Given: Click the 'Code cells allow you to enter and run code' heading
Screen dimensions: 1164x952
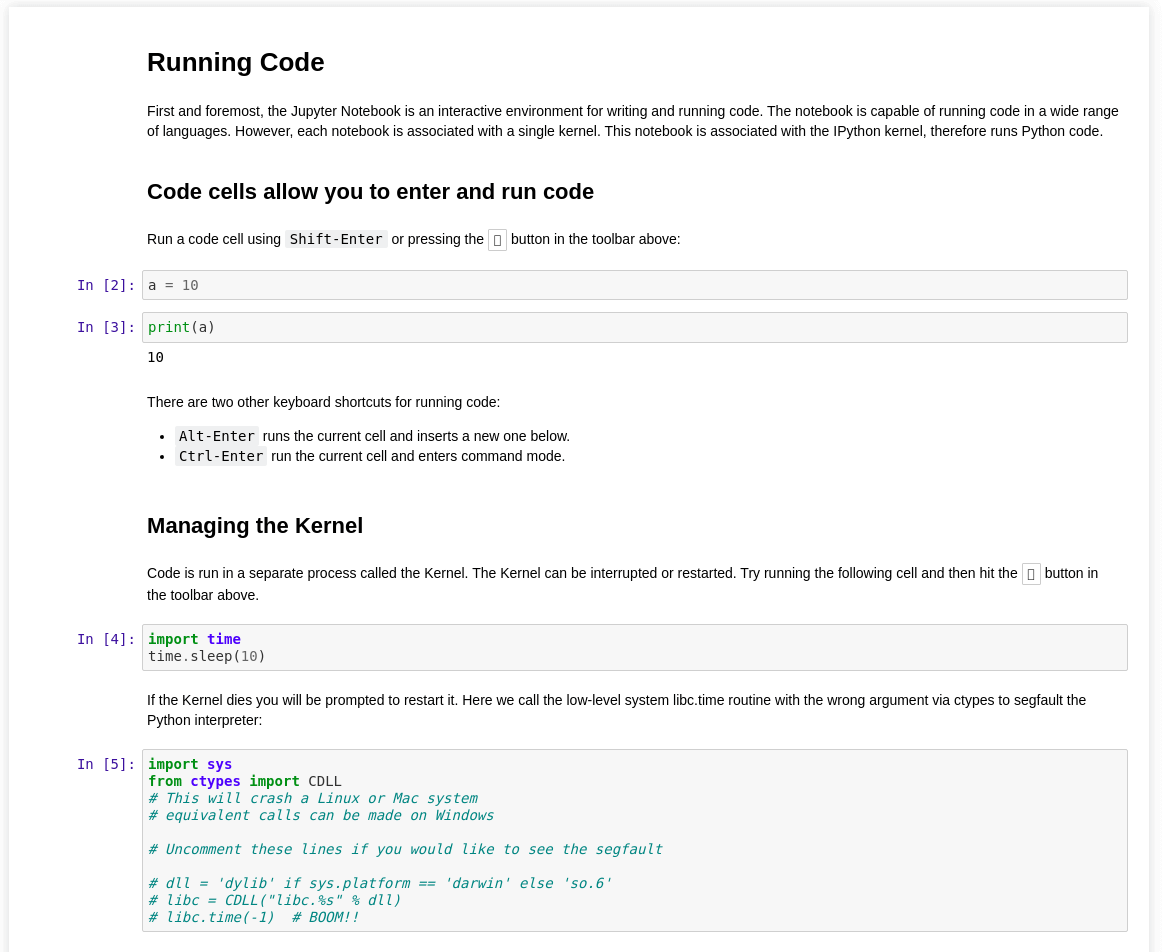Looking at the screenshot, I should pos(370,192).
